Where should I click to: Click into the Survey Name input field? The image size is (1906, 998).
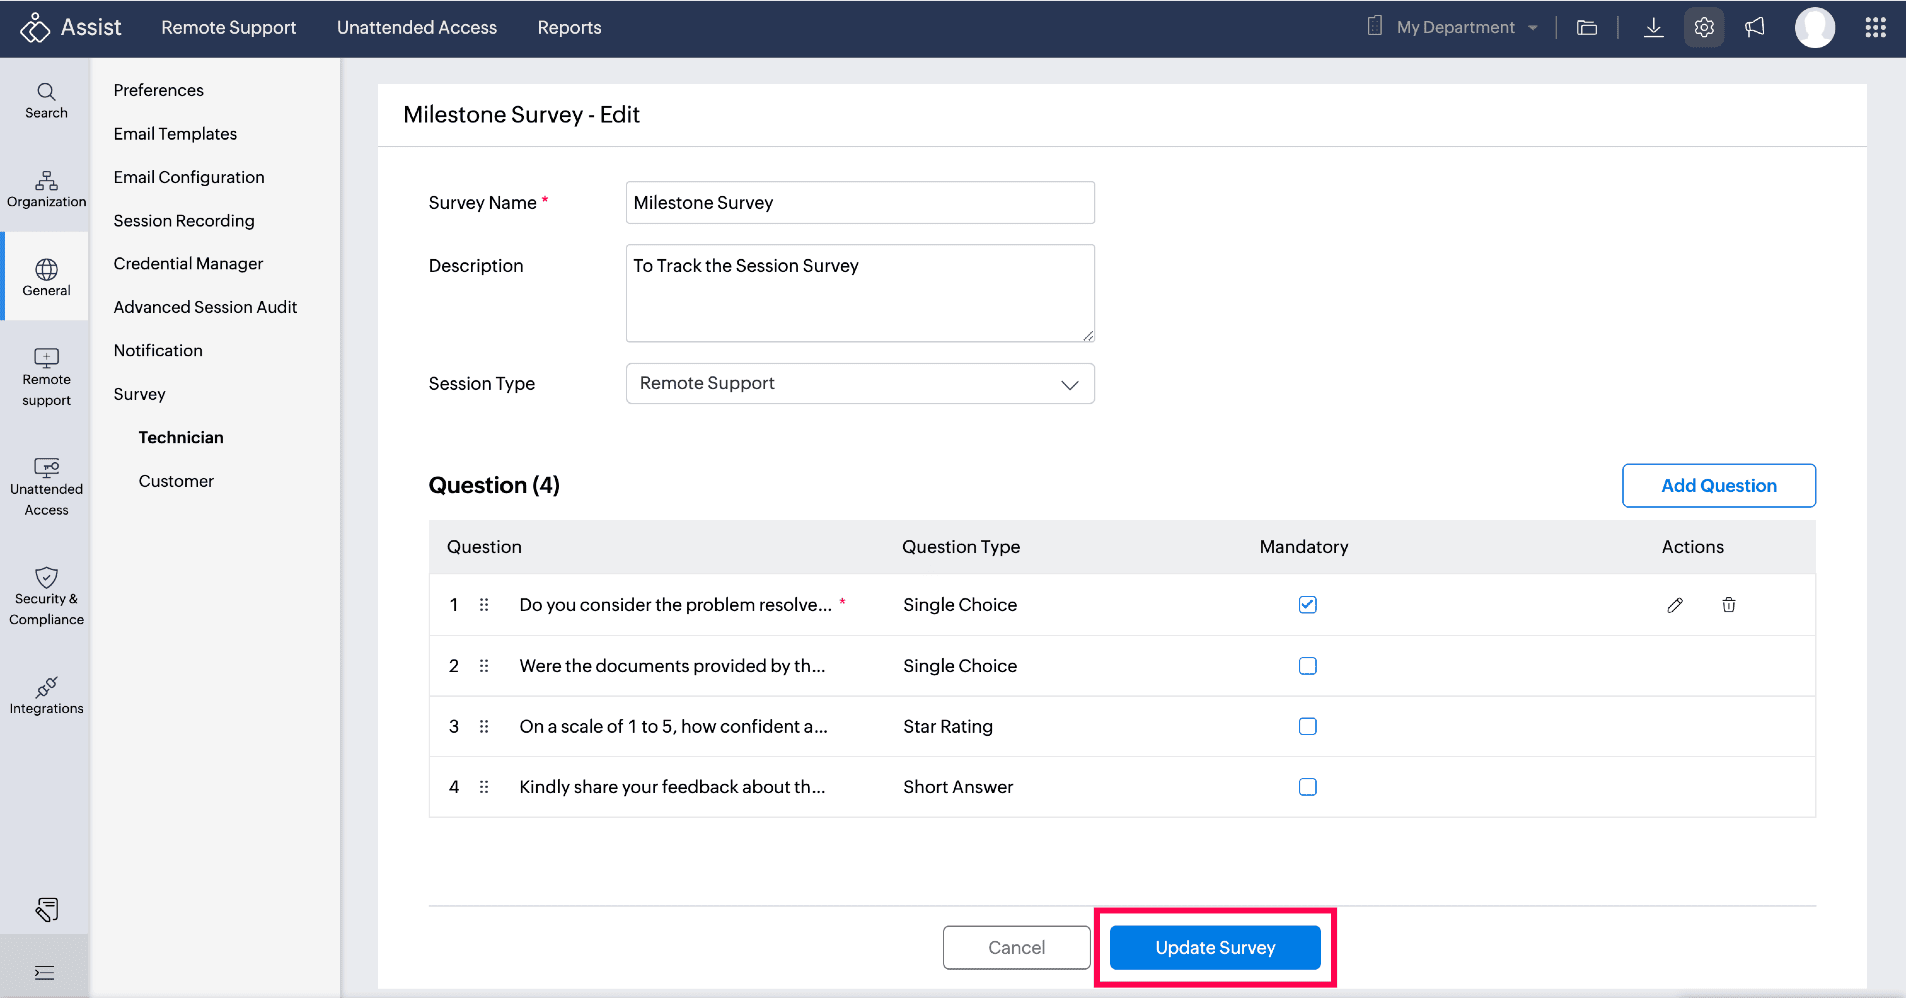click(x=859, y=203)
